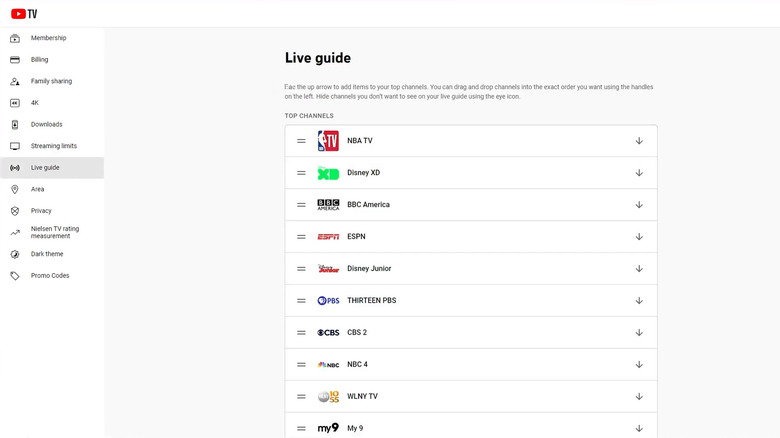Open the Membership settings page

[x=52, y=38]
